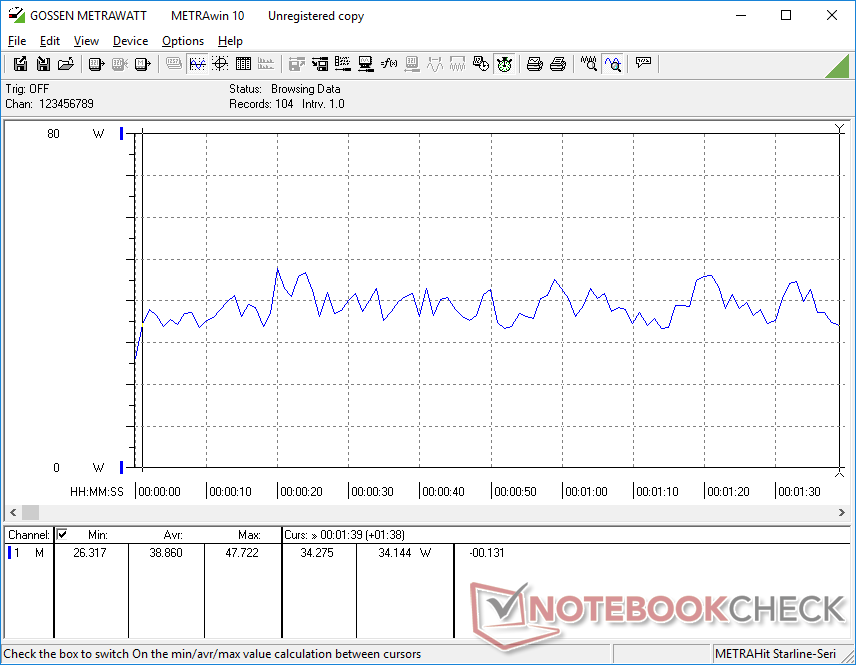Click the 00:00:50 time axis label
856x665 pixels.
tap(515, 491)
